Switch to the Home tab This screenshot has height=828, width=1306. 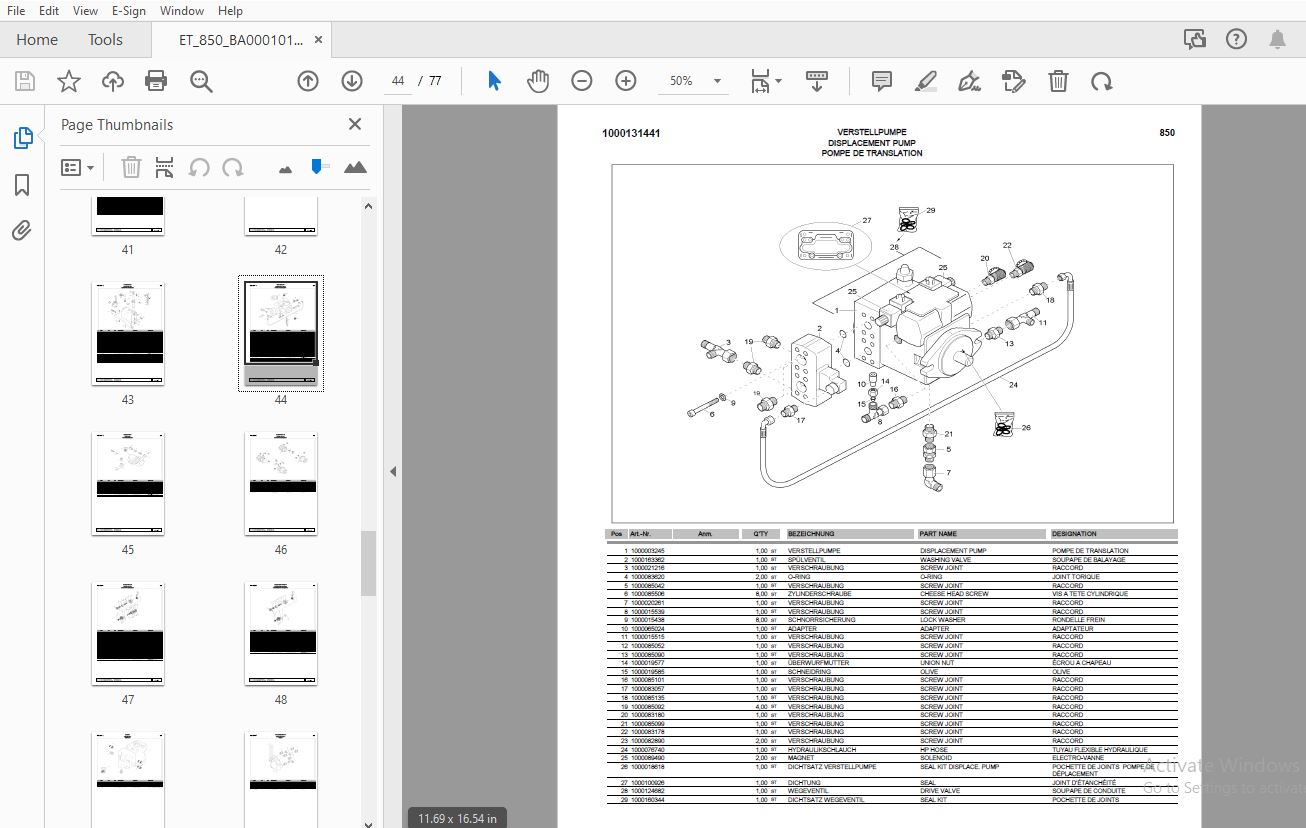[x=37, y=40]
